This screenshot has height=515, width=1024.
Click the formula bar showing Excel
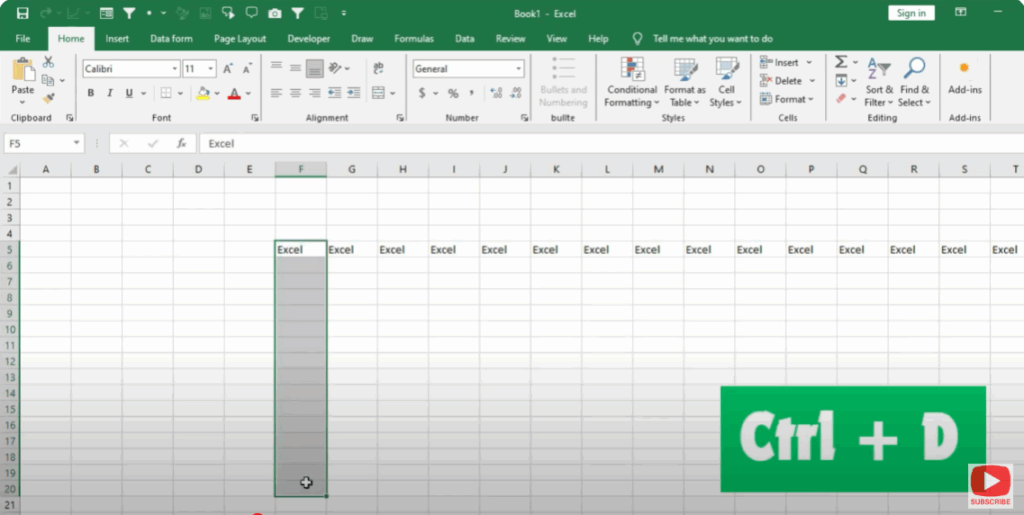click(x=600, y=143)
